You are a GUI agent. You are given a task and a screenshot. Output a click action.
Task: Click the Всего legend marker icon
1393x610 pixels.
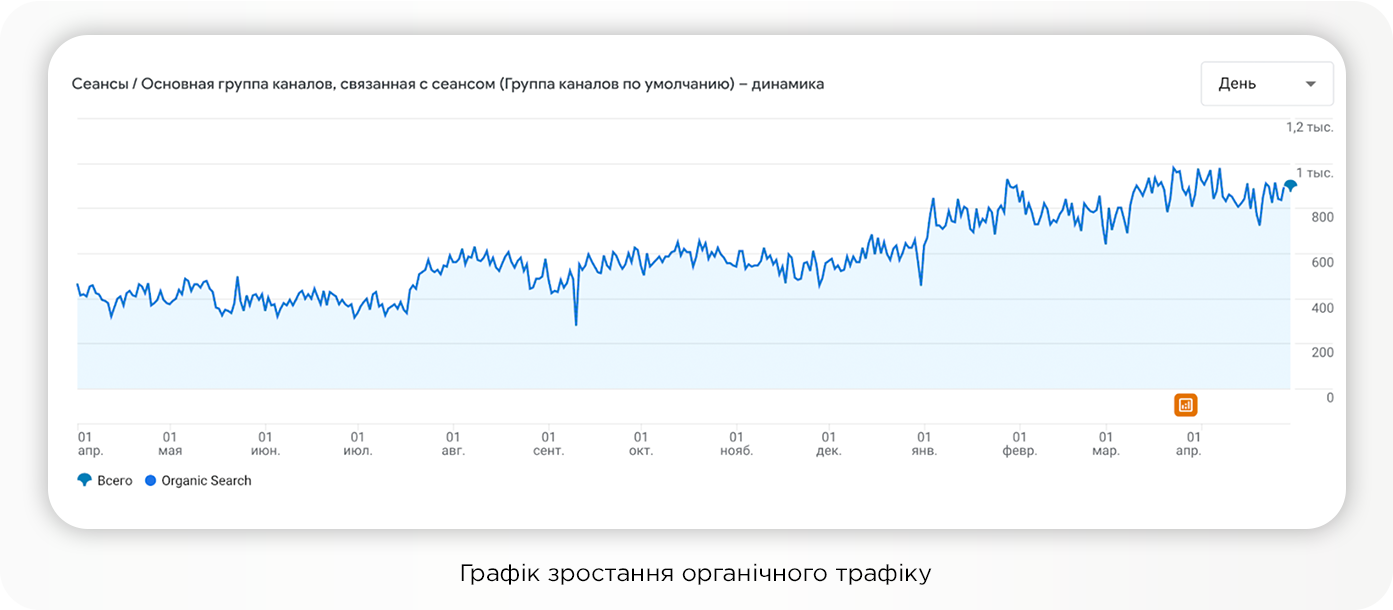tap(84, 480)
